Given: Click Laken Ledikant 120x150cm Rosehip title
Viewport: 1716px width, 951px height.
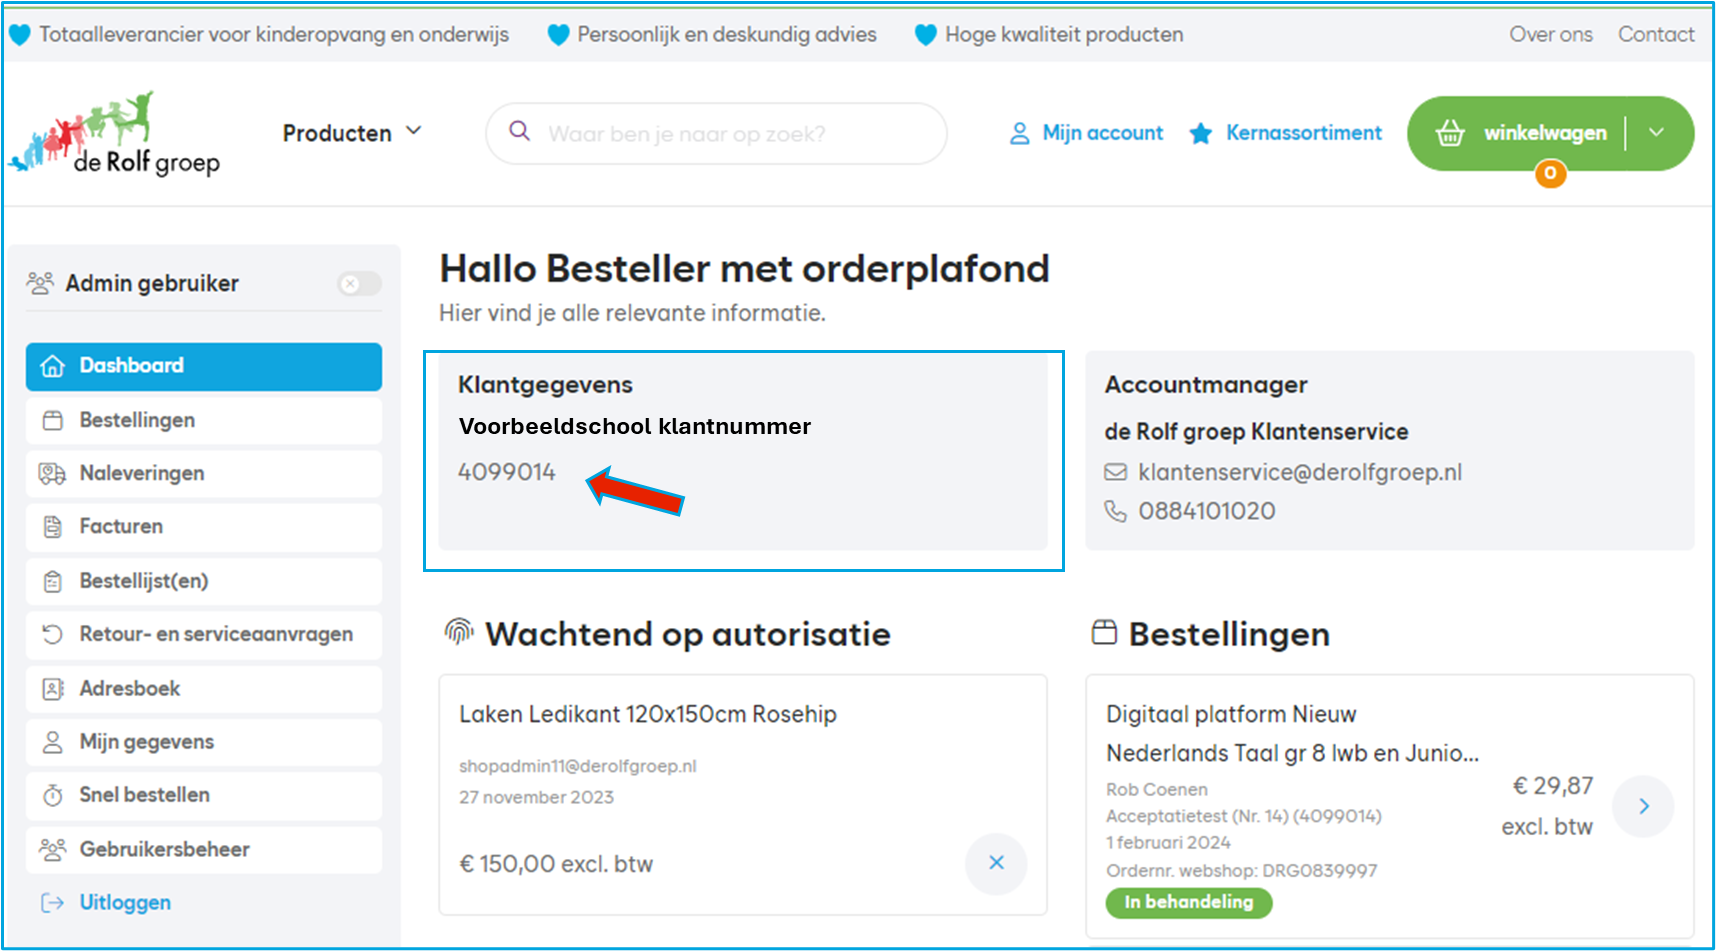Looking at the screenshot, I should 648,714.
